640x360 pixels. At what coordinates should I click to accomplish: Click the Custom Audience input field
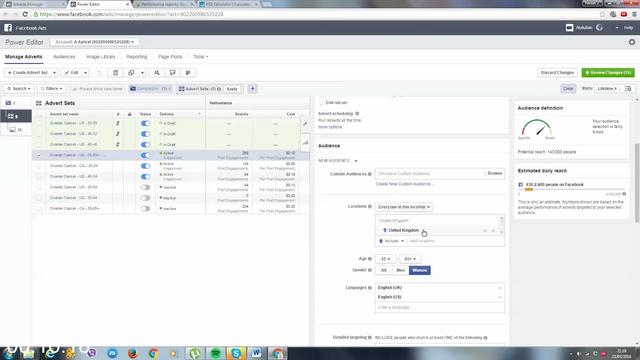point(430,173)
